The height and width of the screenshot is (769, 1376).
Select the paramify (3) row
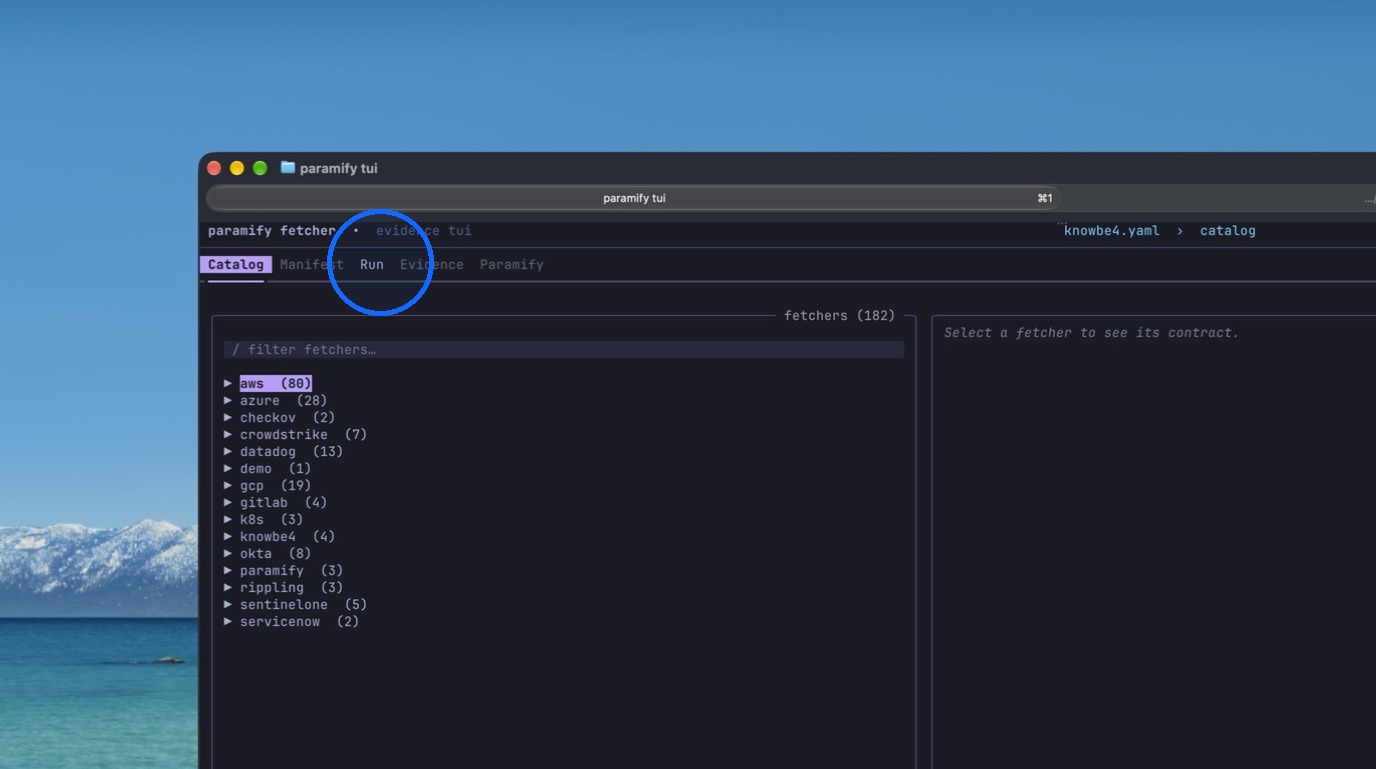[291, 570]
